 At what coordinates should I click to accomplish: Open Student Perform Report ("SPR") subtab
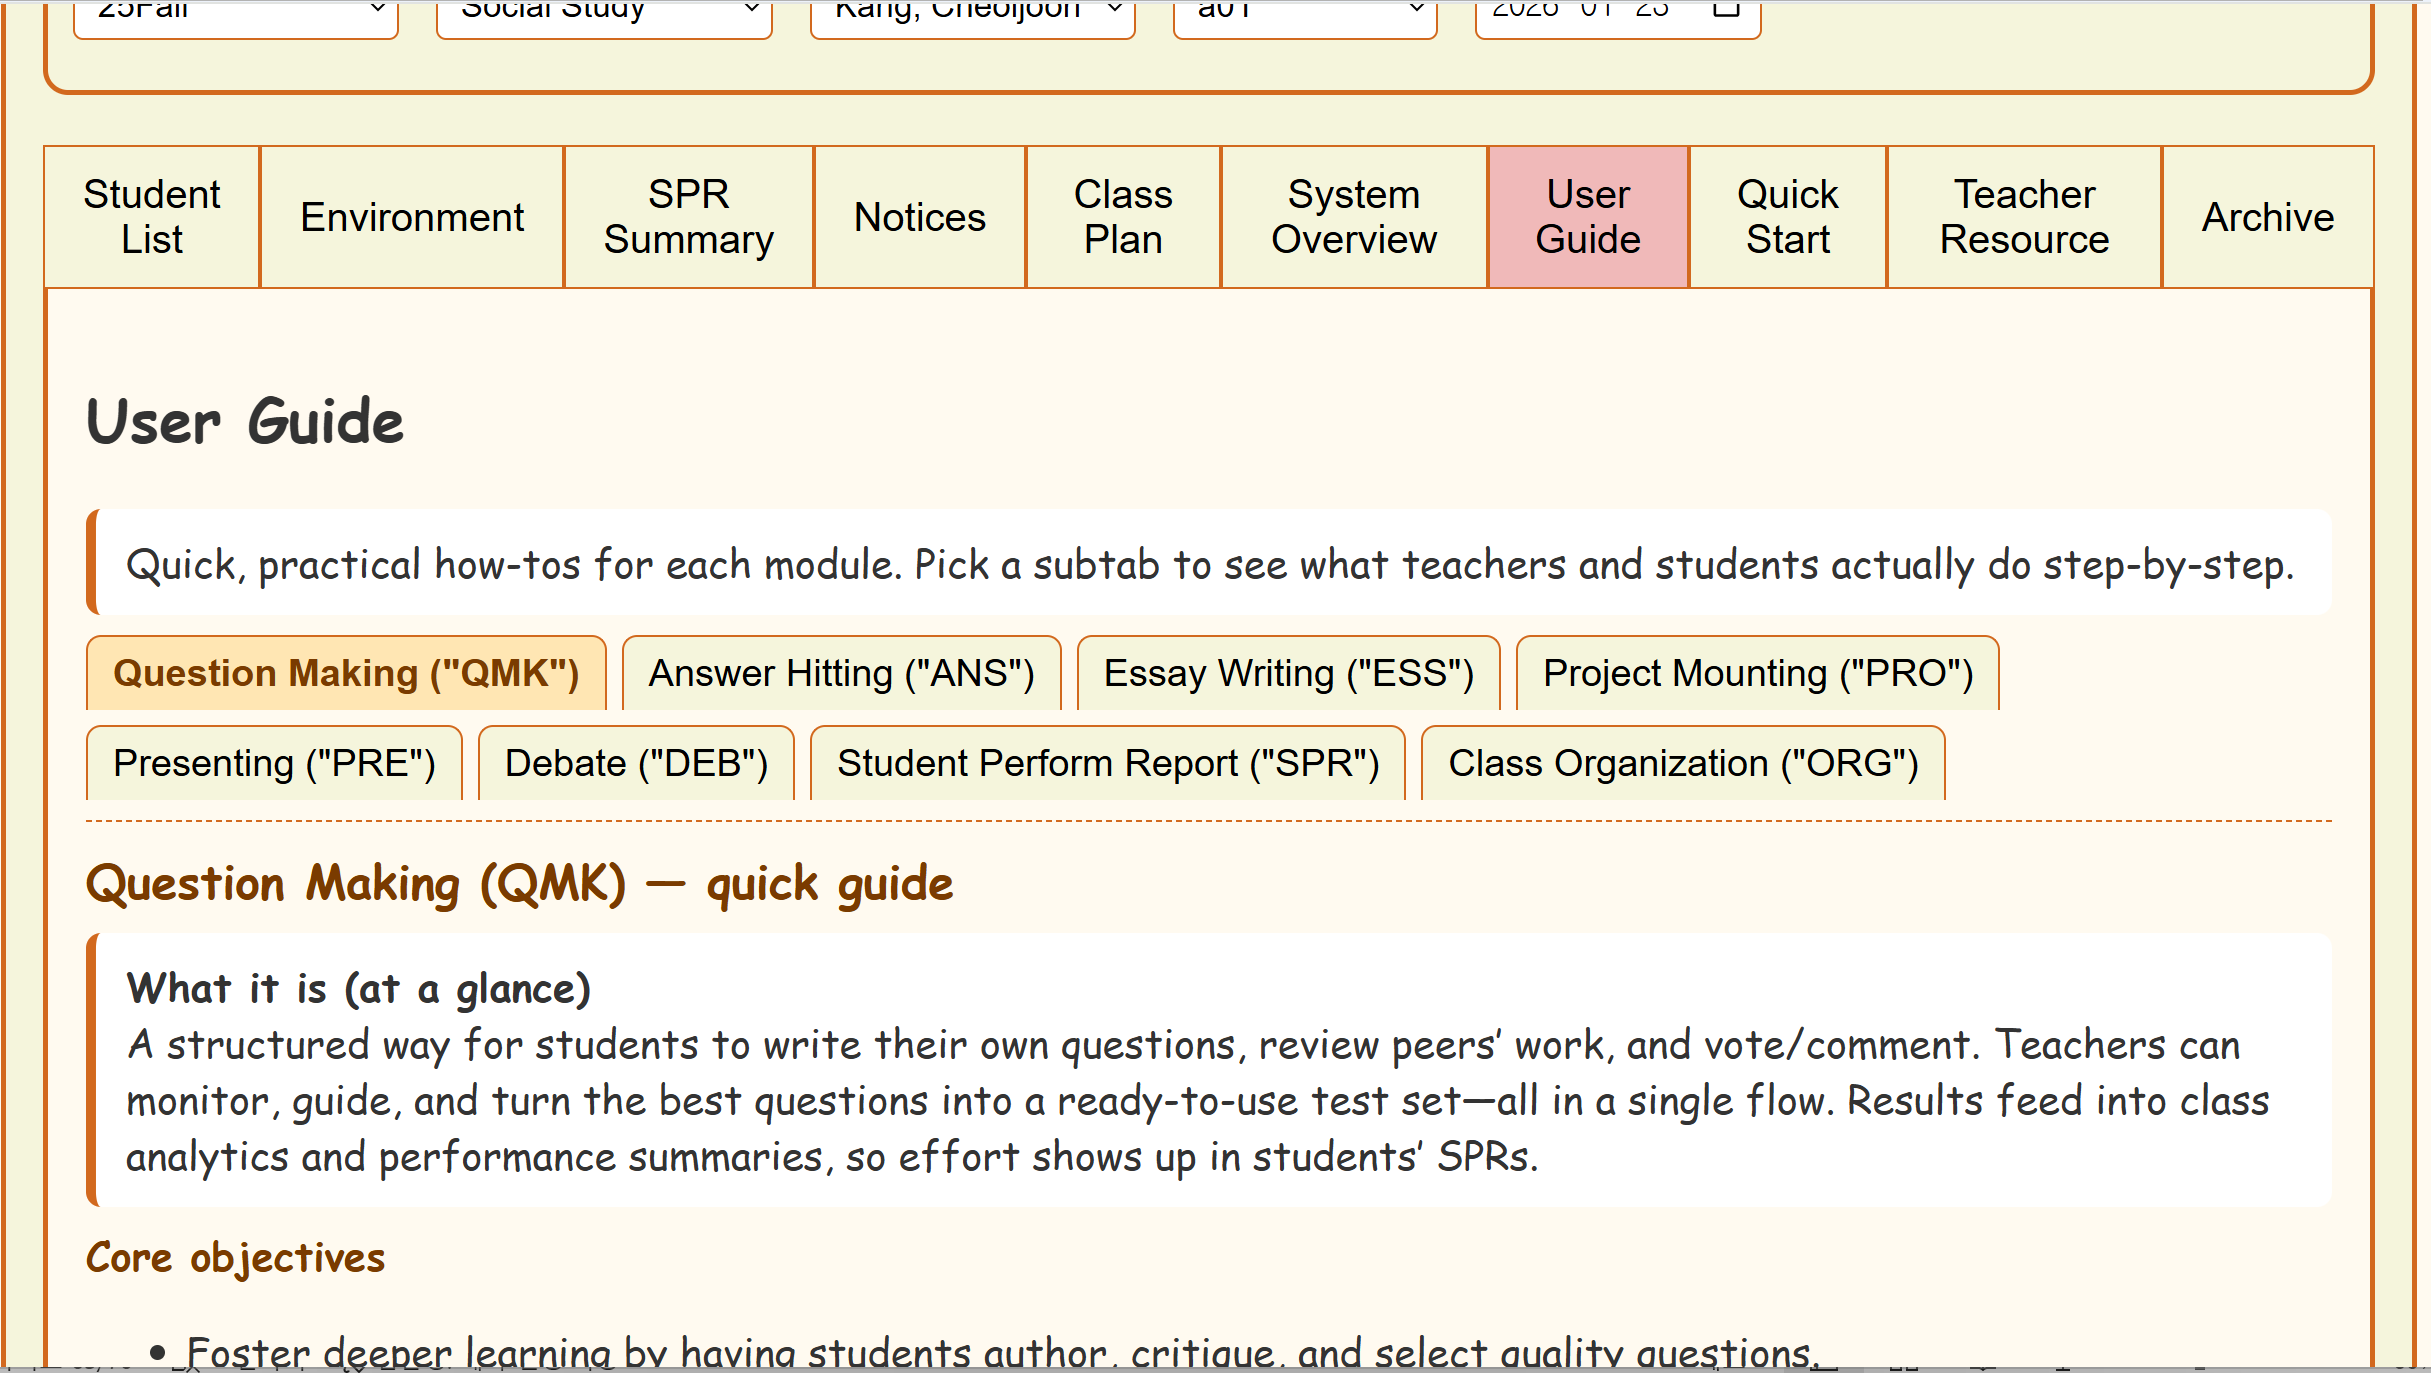[1107, 763]
